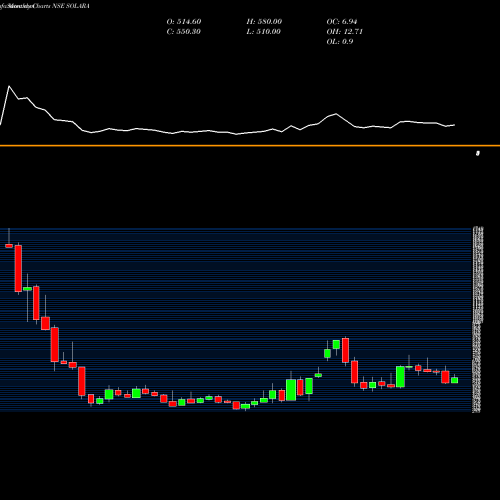Click the high price value H: 580.00
The height and width of the screenshot is (500, 500).
coord(264,22)
